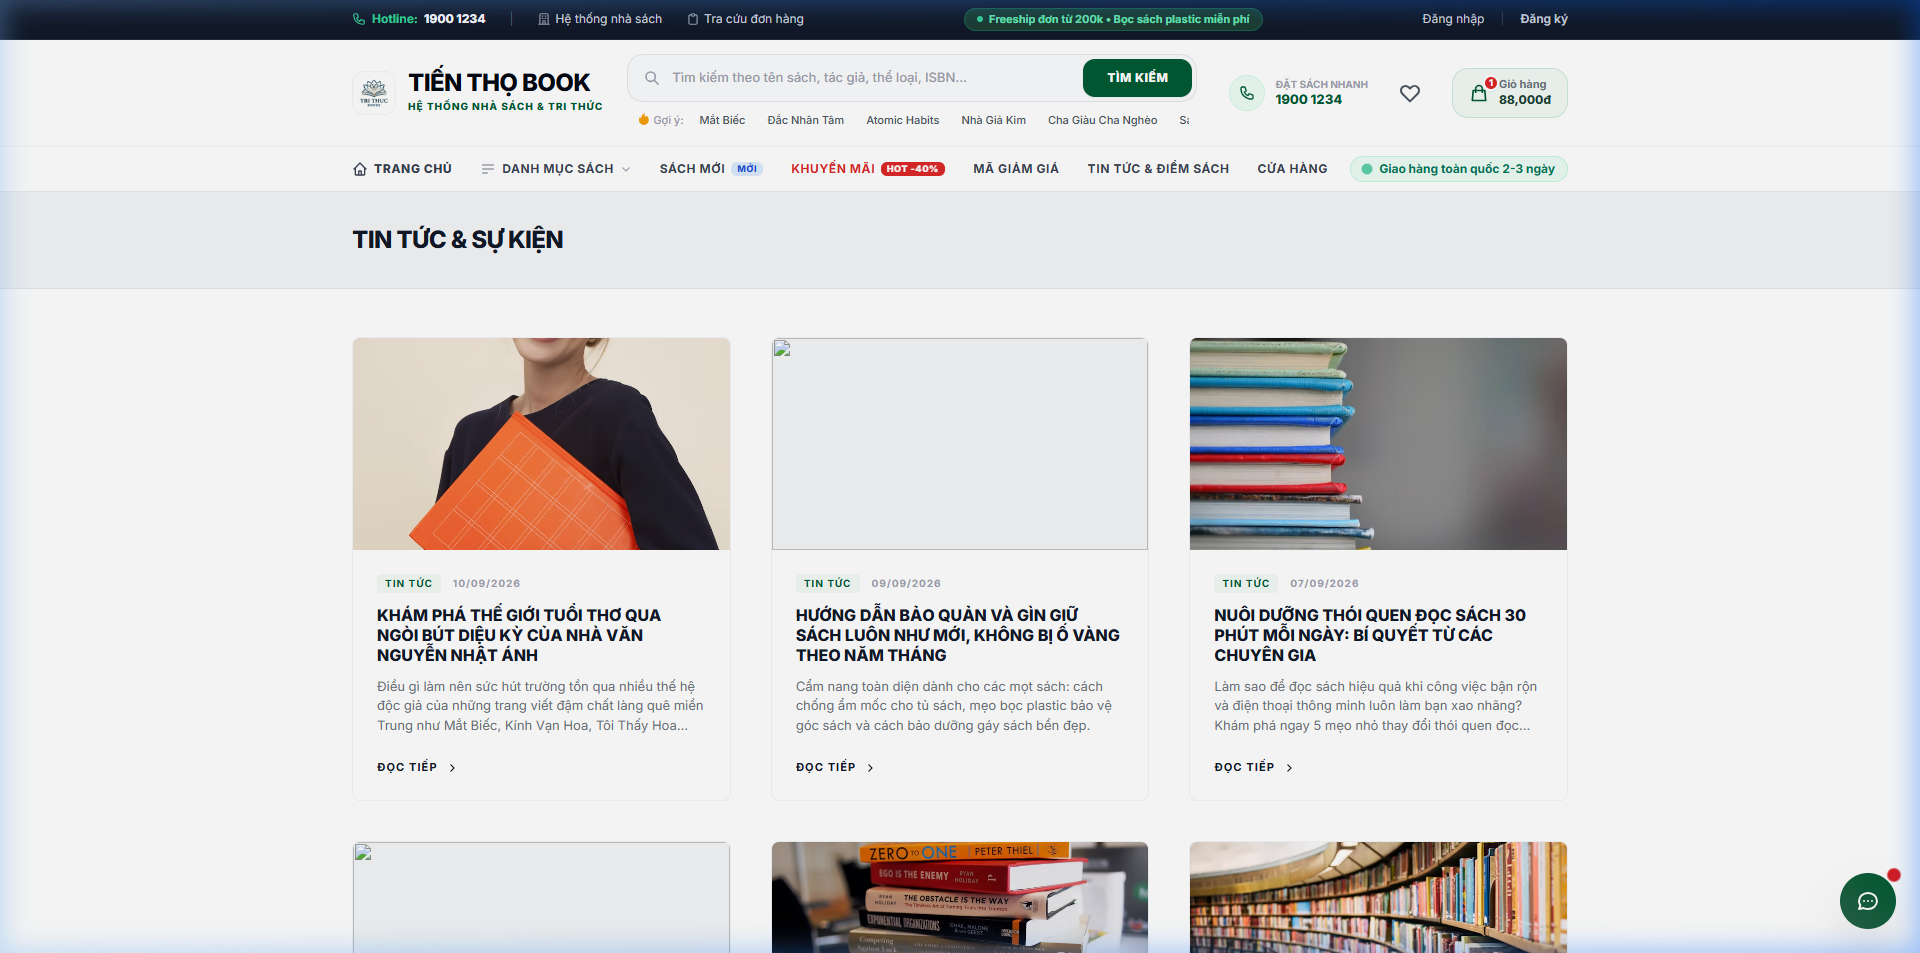Viewport: 1920px width, 953px height.
Task: Open Tra cứu đơn hàng link
Action: click(745, 19)
